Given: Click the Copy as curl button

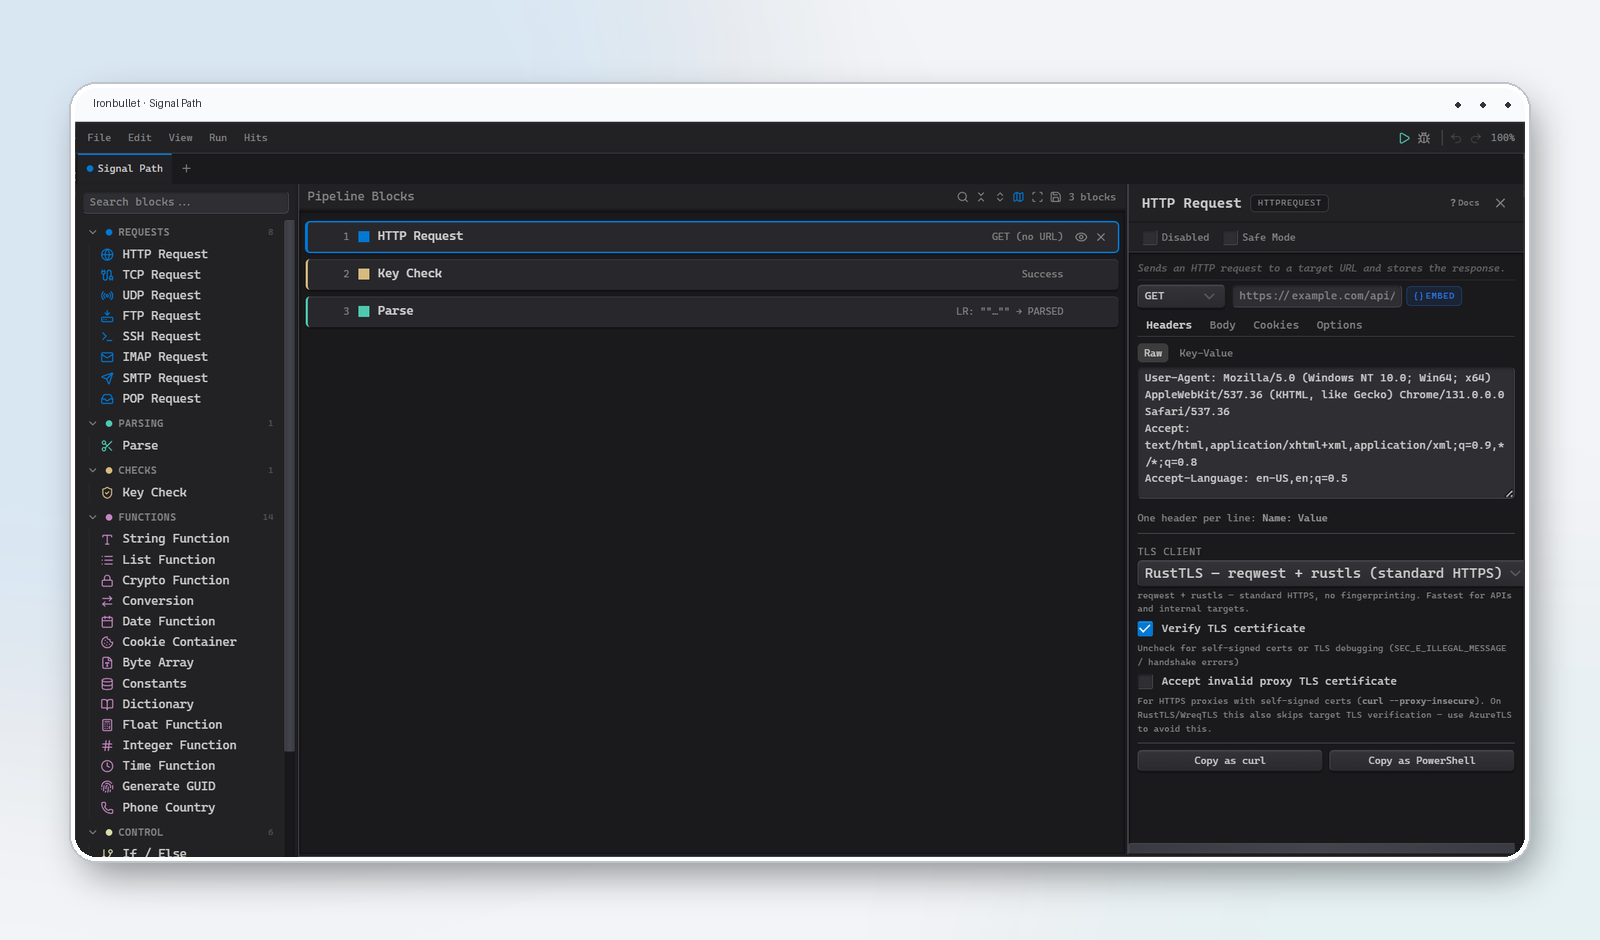Looking at the screenshot, I should pyautogui.click(x=1229, y=761).
